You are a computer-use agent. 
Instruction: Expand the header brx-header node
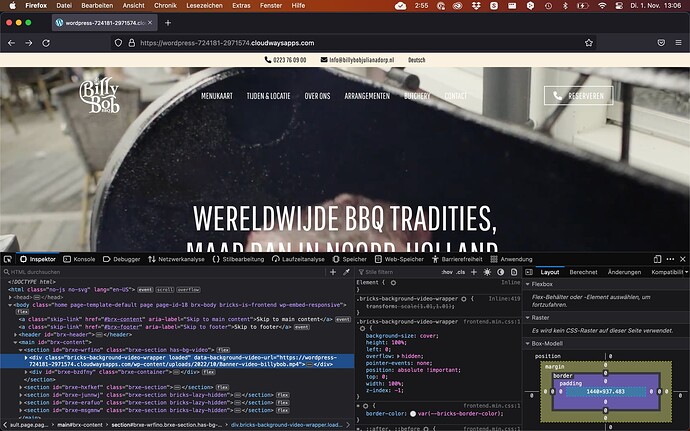coord(15,335)
